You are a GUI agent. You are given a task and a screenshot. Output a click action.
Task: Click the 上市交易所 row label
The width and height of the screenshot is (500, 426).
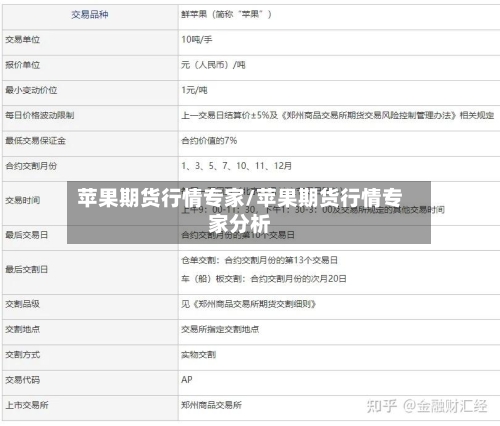[27, 405]
